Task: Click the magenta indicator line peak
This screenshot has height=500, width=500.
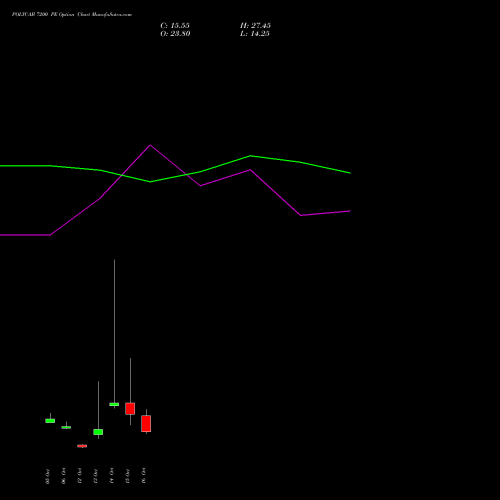Action: tap(150, 145)
